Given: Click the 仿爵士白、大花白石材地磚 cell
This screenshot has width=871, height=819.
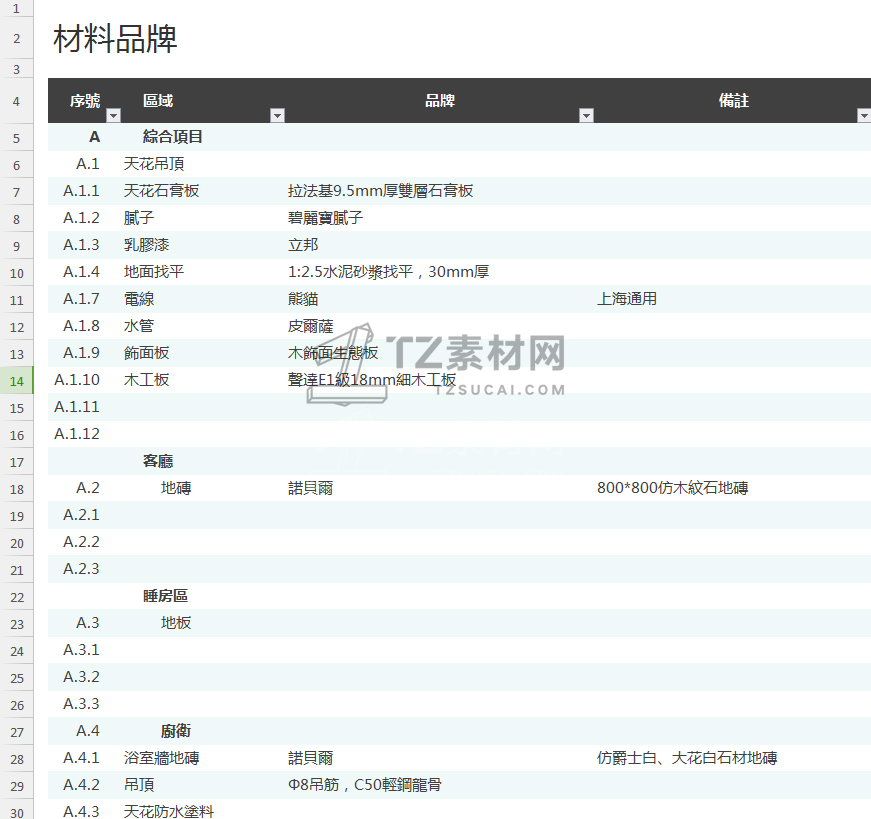Looking at the screenshot, I should [x=687, y=758].
